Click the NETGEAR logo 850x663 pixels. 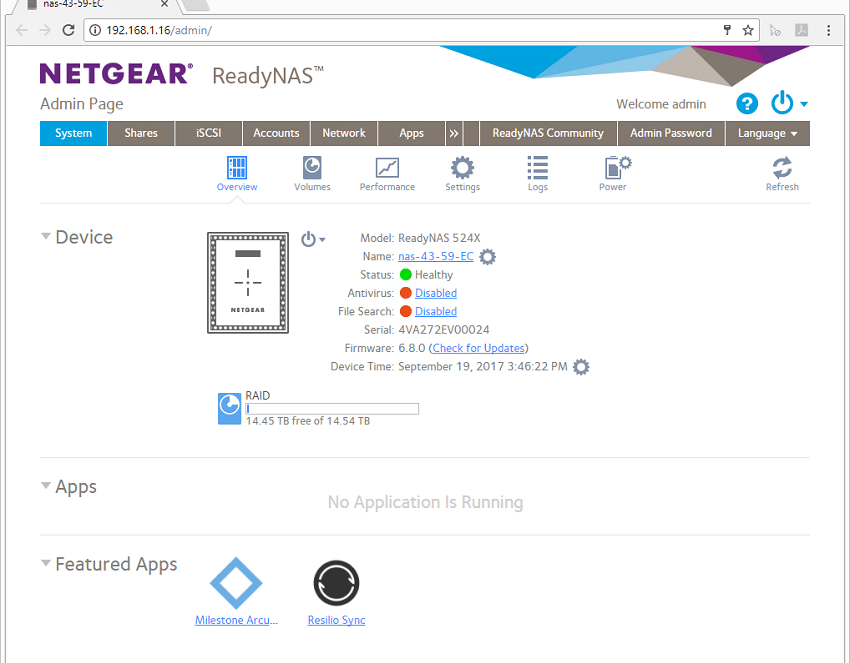click(116, 74)
